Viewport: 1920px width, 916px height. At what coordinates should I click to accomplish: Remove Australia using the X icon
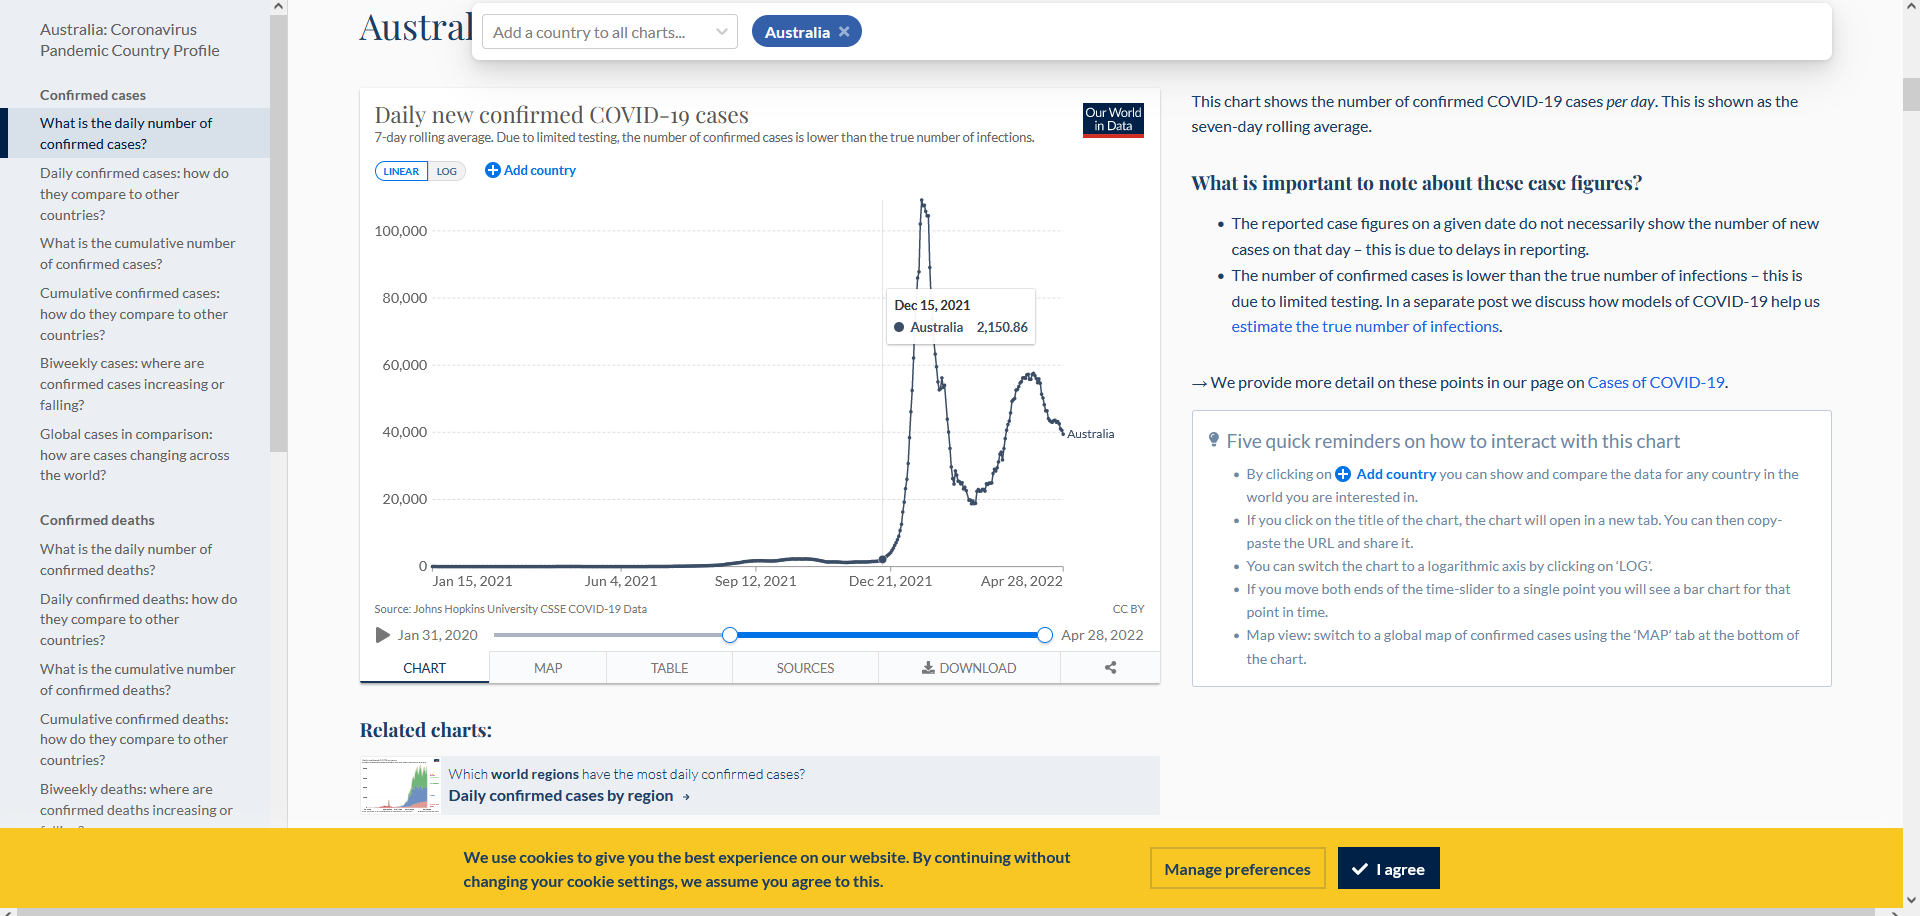point(844,32)
